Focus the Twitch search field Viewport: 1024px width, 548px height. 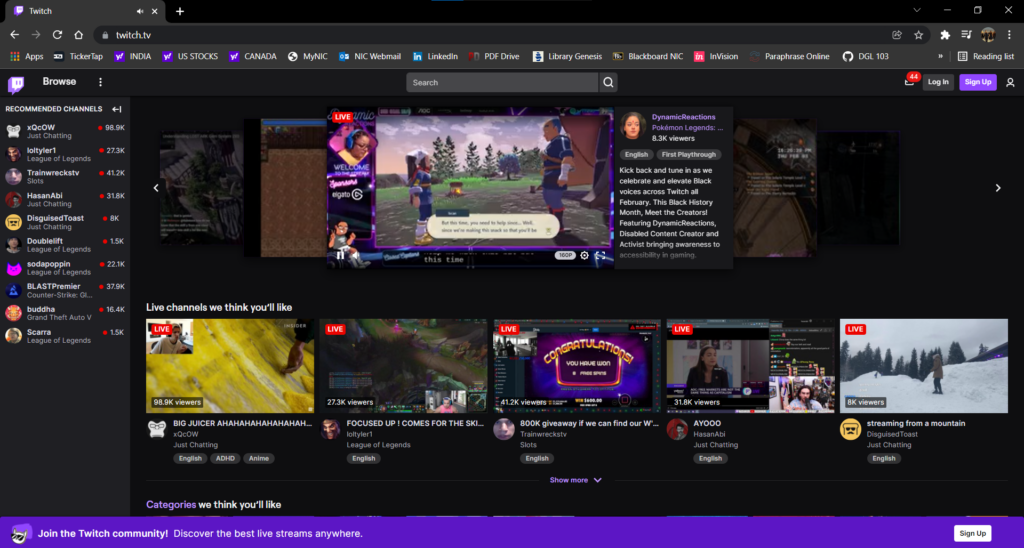[x=502, y=82]
